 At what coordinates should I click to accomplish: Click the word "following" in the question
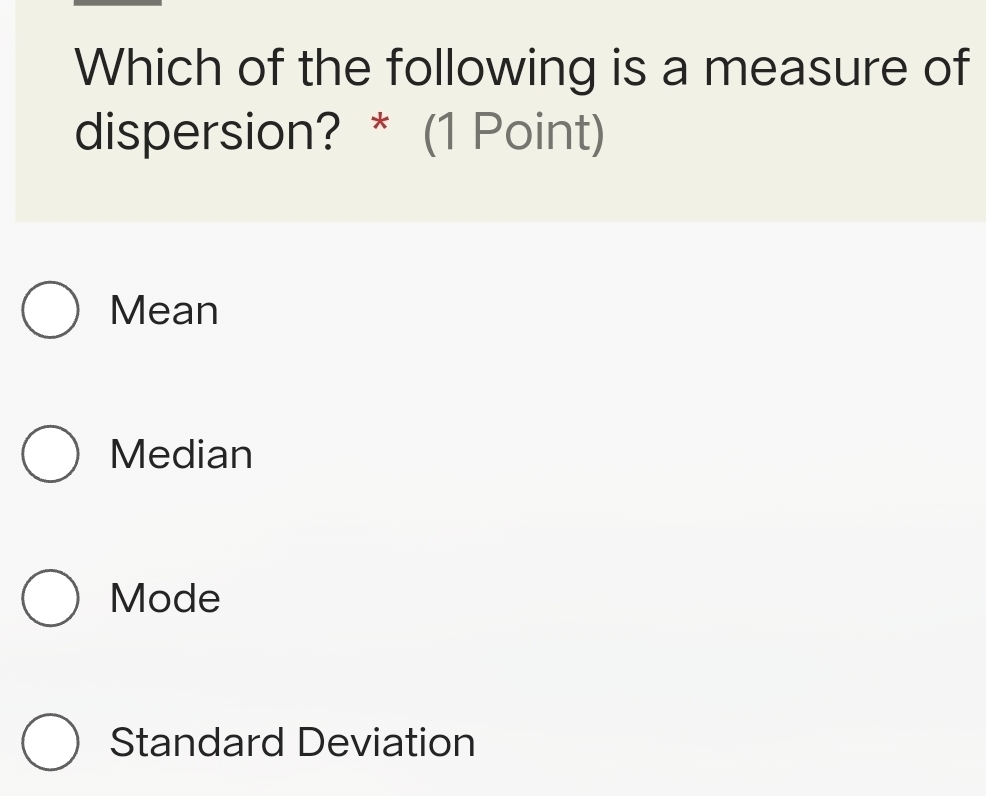pyautogui.click(x=492, y=67)
